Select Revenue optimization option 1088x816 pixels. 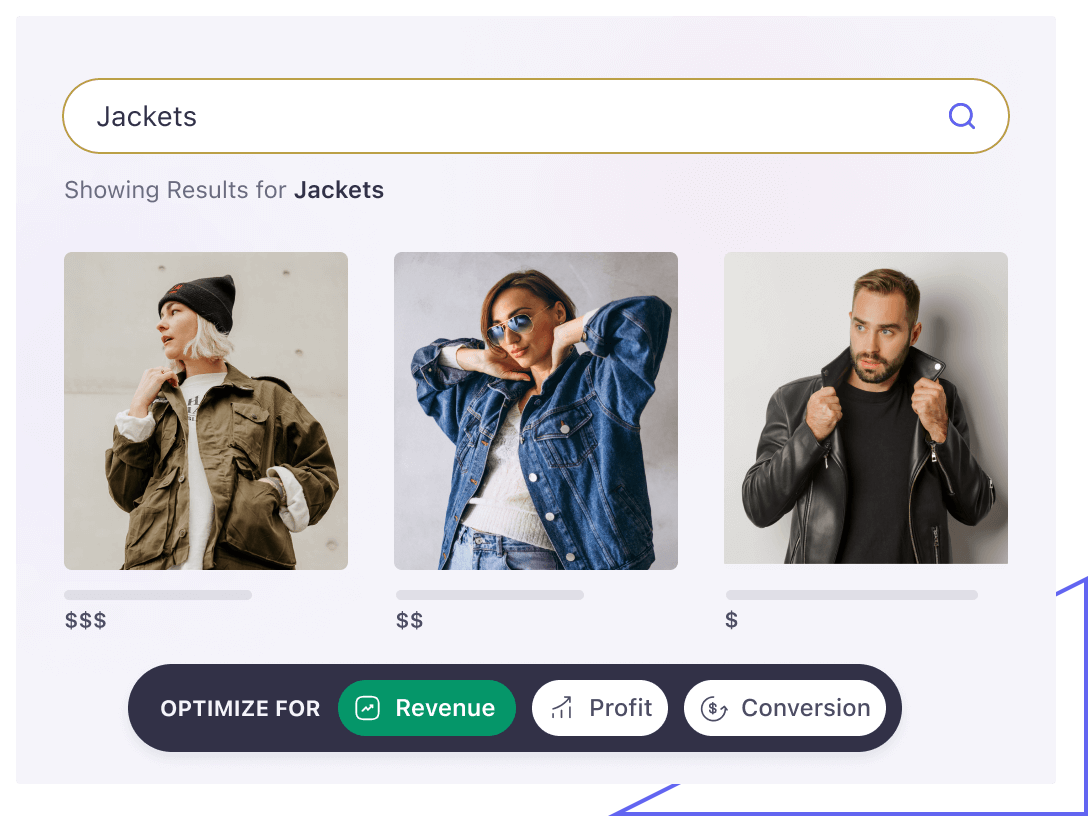pyautogui.click(x=427, y=708)
